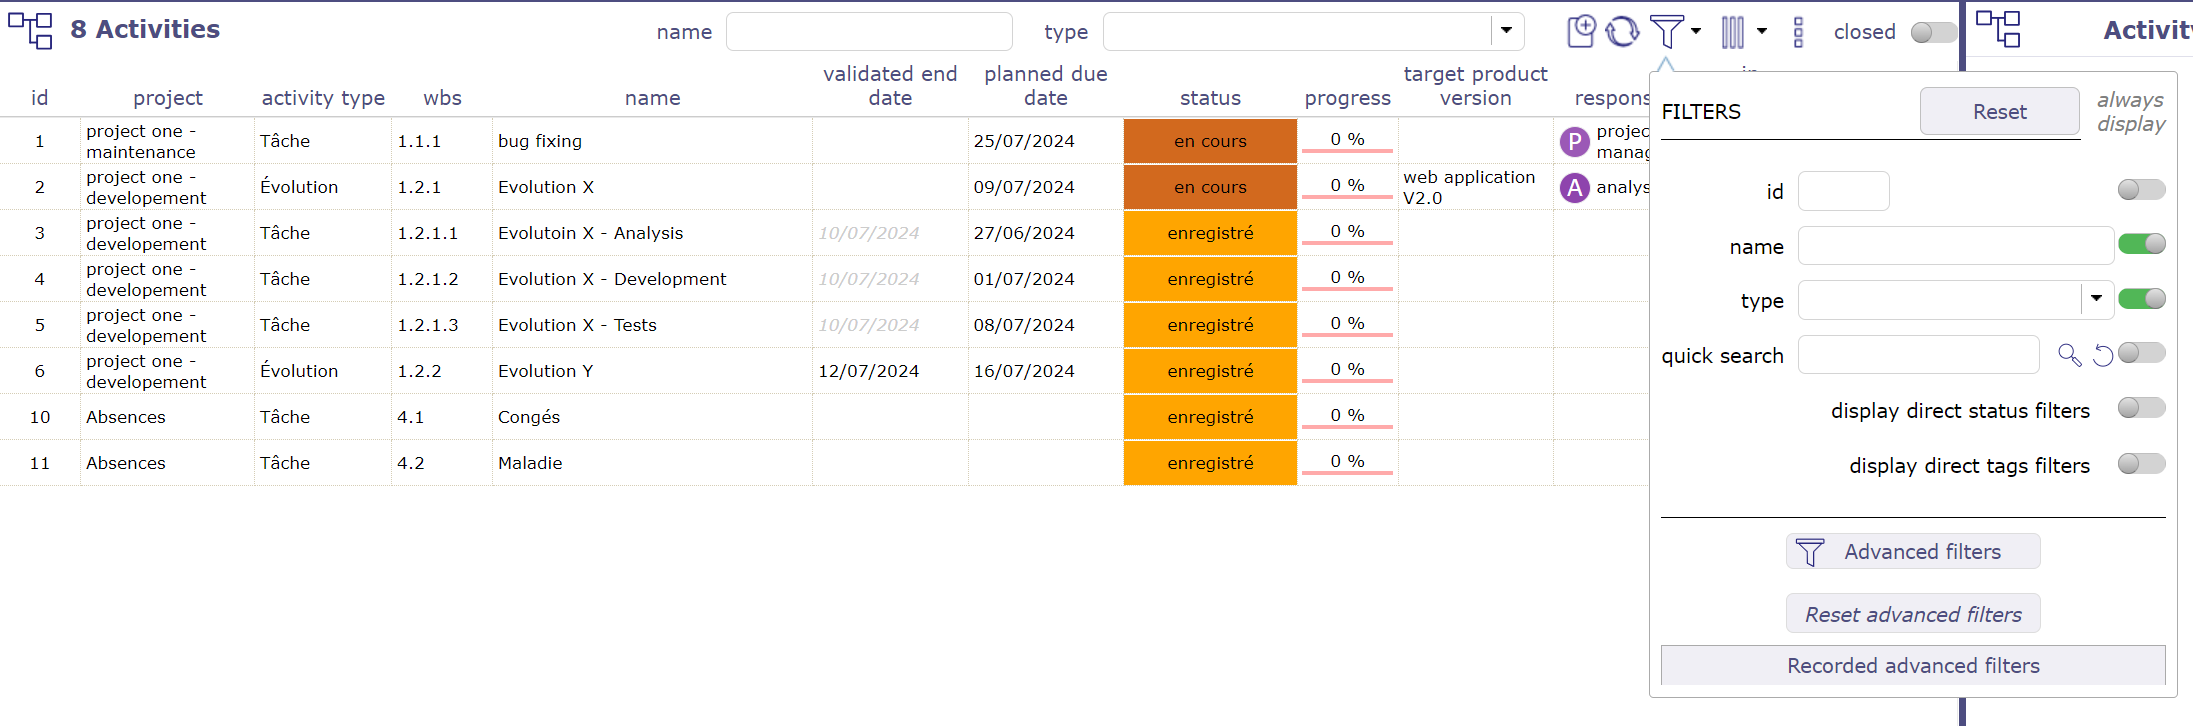Screen dimensions: 2193x726
Task: Click planned due date 25/07/2024
Action: tap(1024, 141)
